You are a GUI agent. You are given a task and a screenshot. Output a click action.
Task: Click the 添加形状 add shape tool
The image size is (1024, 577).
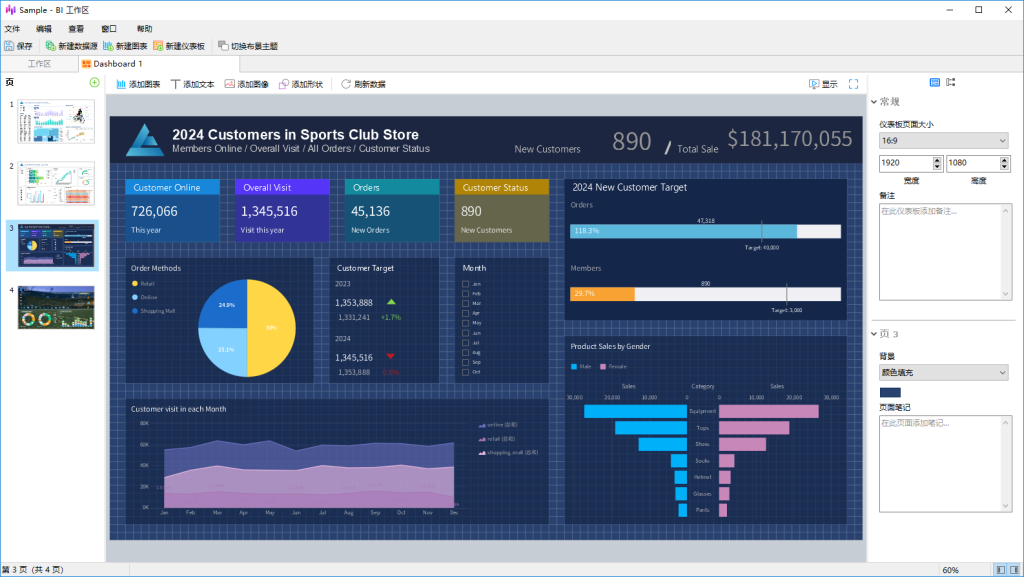click(300, 84)
